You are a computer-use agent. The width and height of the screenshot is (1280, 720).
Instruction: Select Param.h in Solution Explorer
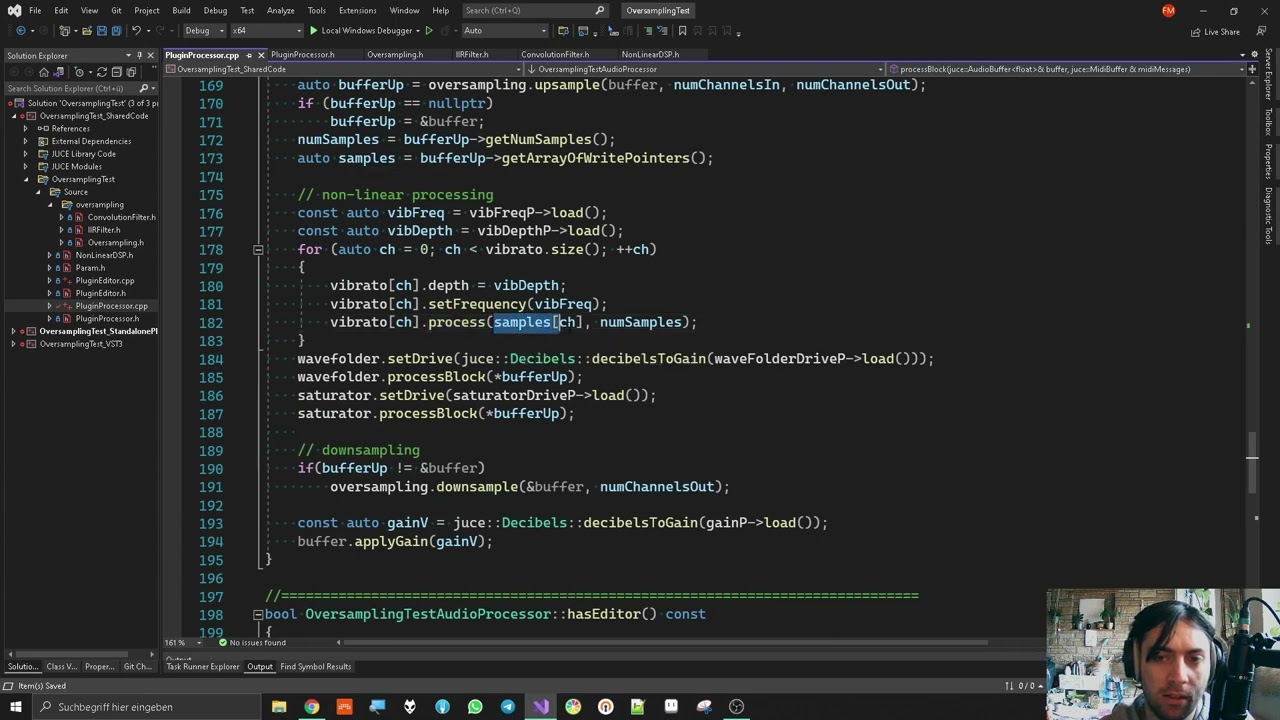tap(90, 268)
